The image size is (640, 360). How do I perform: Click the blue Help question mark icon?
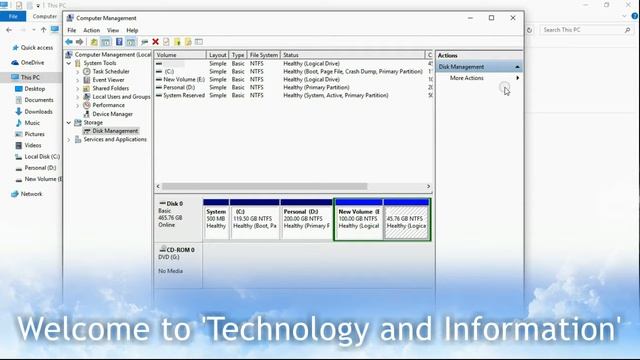pyautogui.click(x=119, y=42)
